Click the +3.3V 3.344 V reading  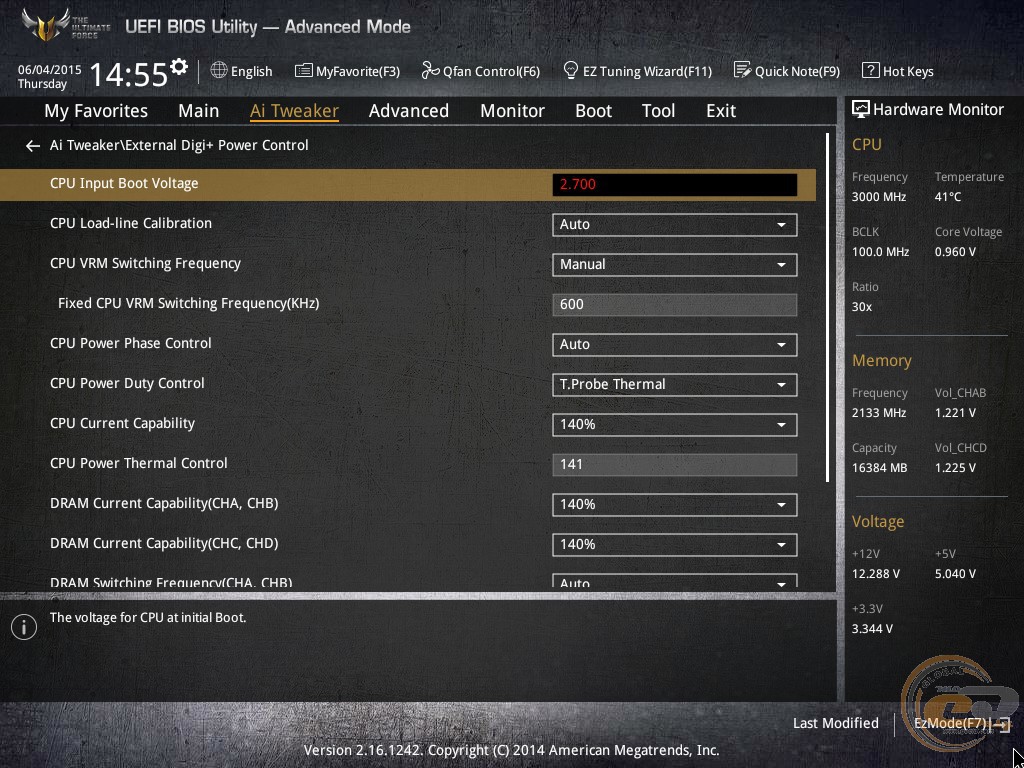[x=872, y=629]
